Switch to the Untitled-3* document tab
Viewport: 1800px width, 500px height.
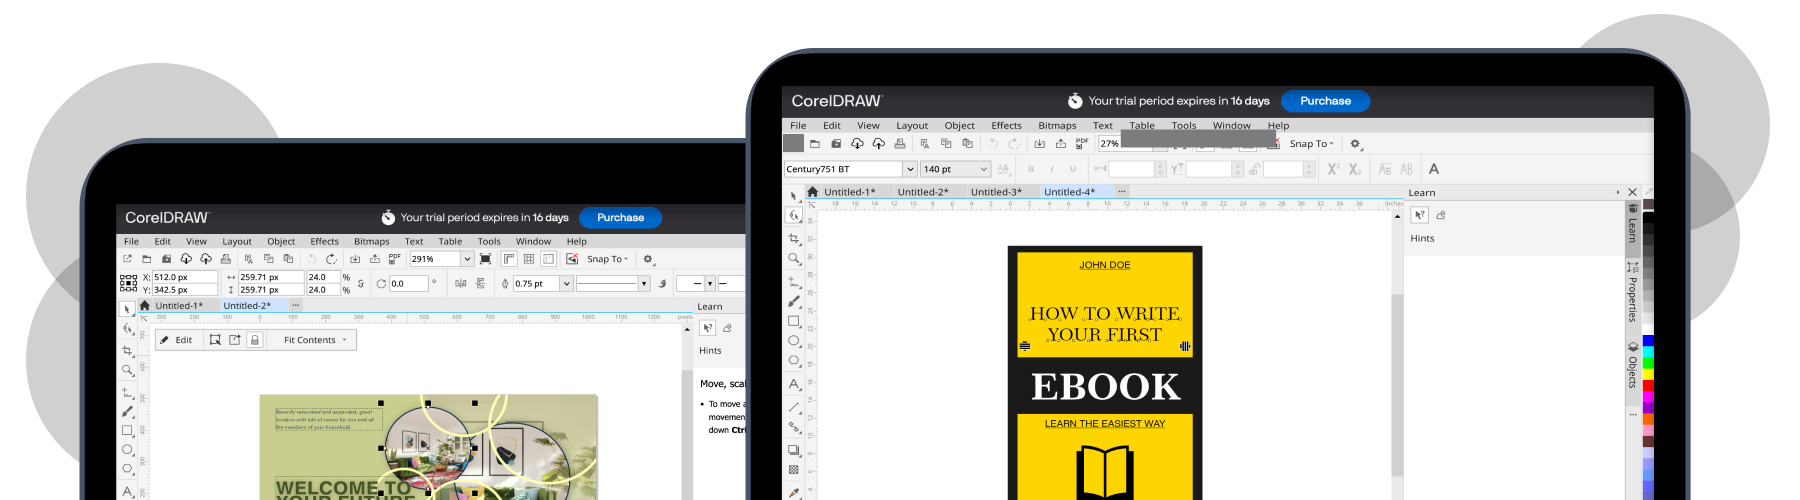[x=995, y=192]
